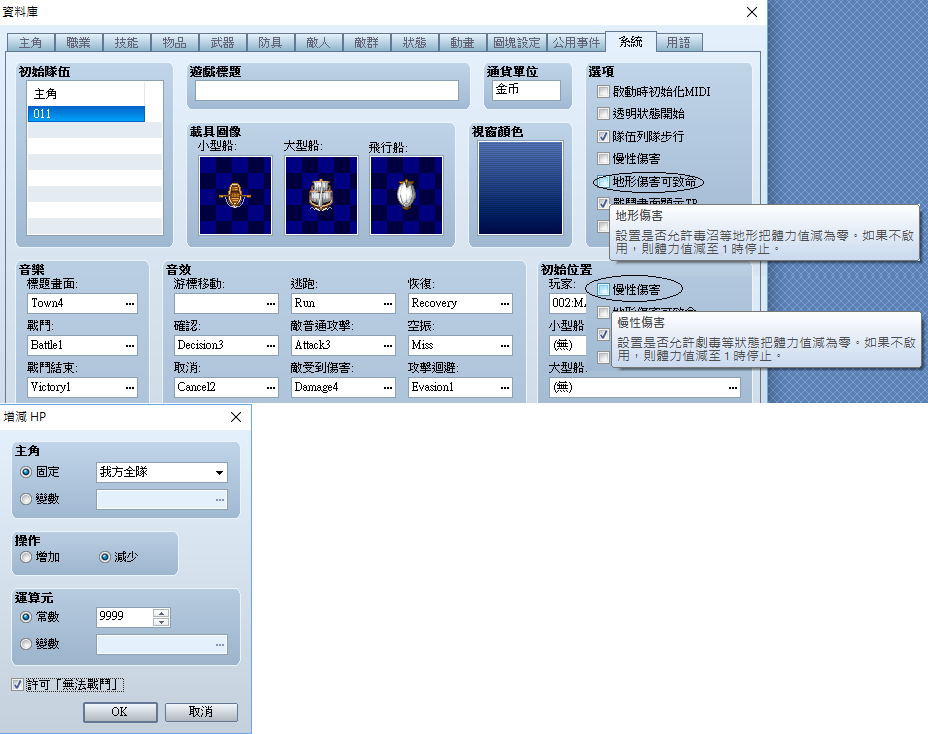Focus the 遊戲標題 text field

327,91
